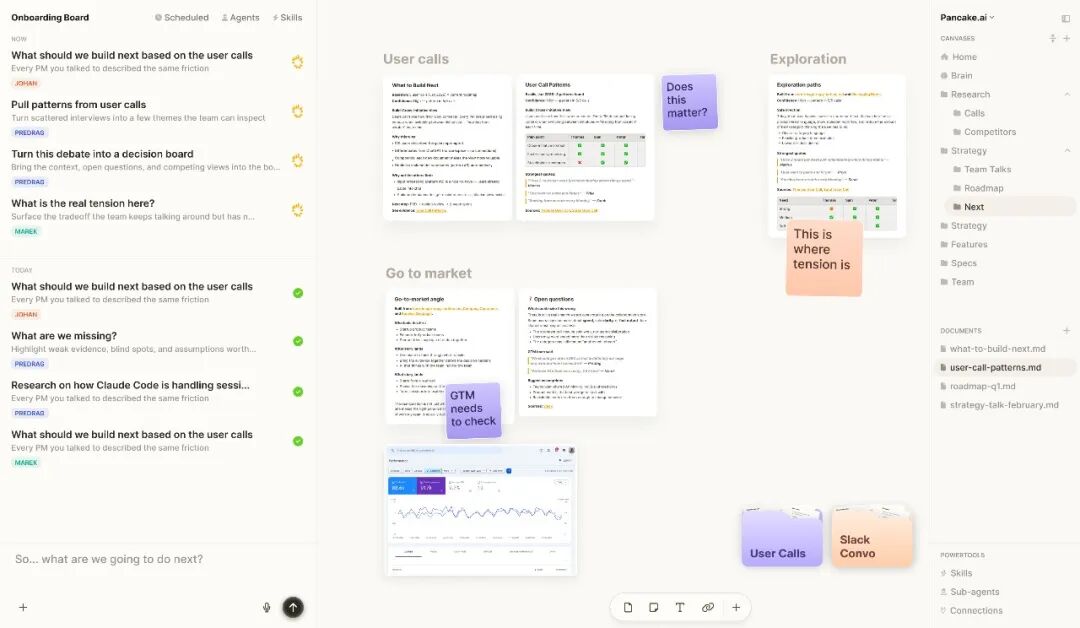Select the Does this matter sticky note
This screenshot has height=628, width=1080.
(689, 102)
